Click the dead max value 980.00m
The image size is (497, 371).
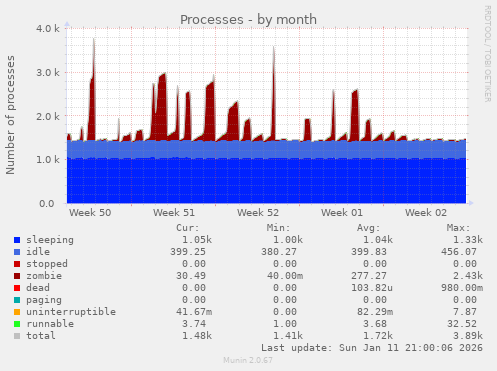(x=462, y=288)
